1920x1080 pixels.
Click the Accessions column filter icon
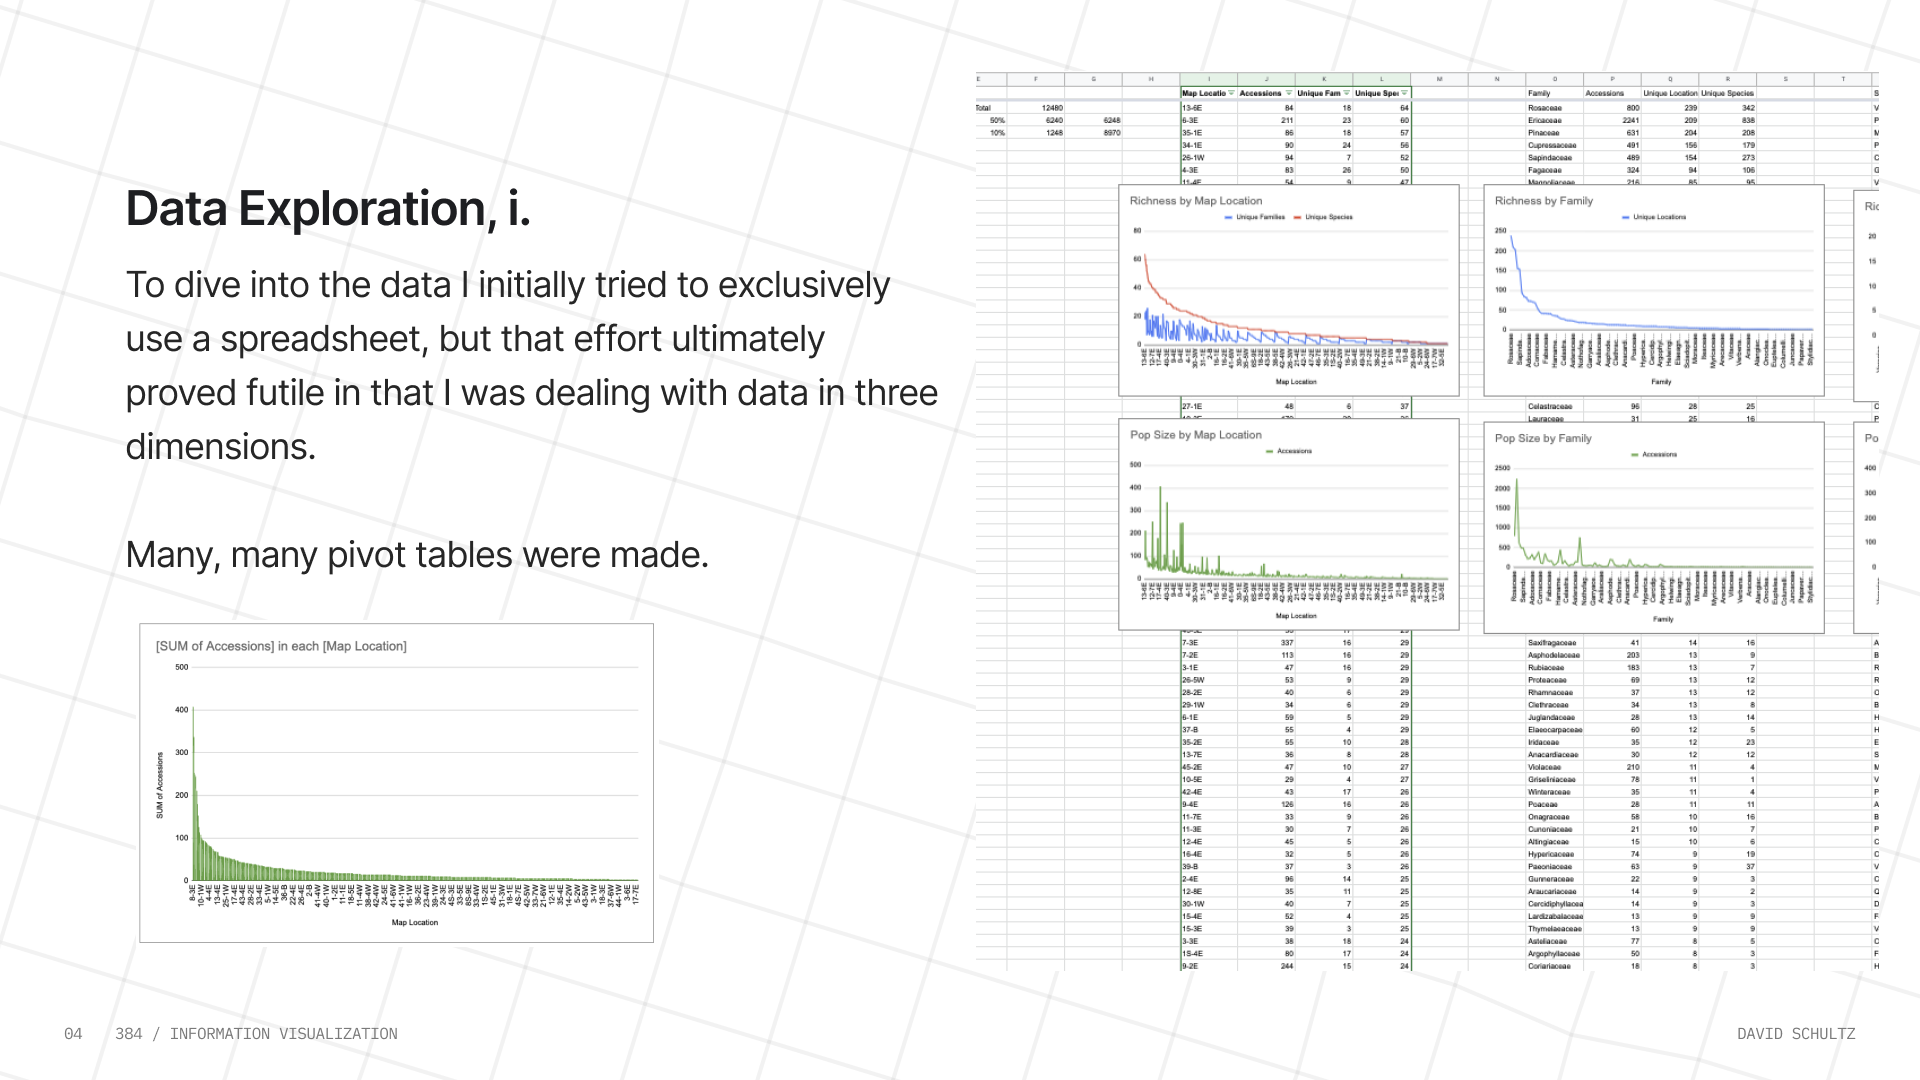tap(1288, 93)
